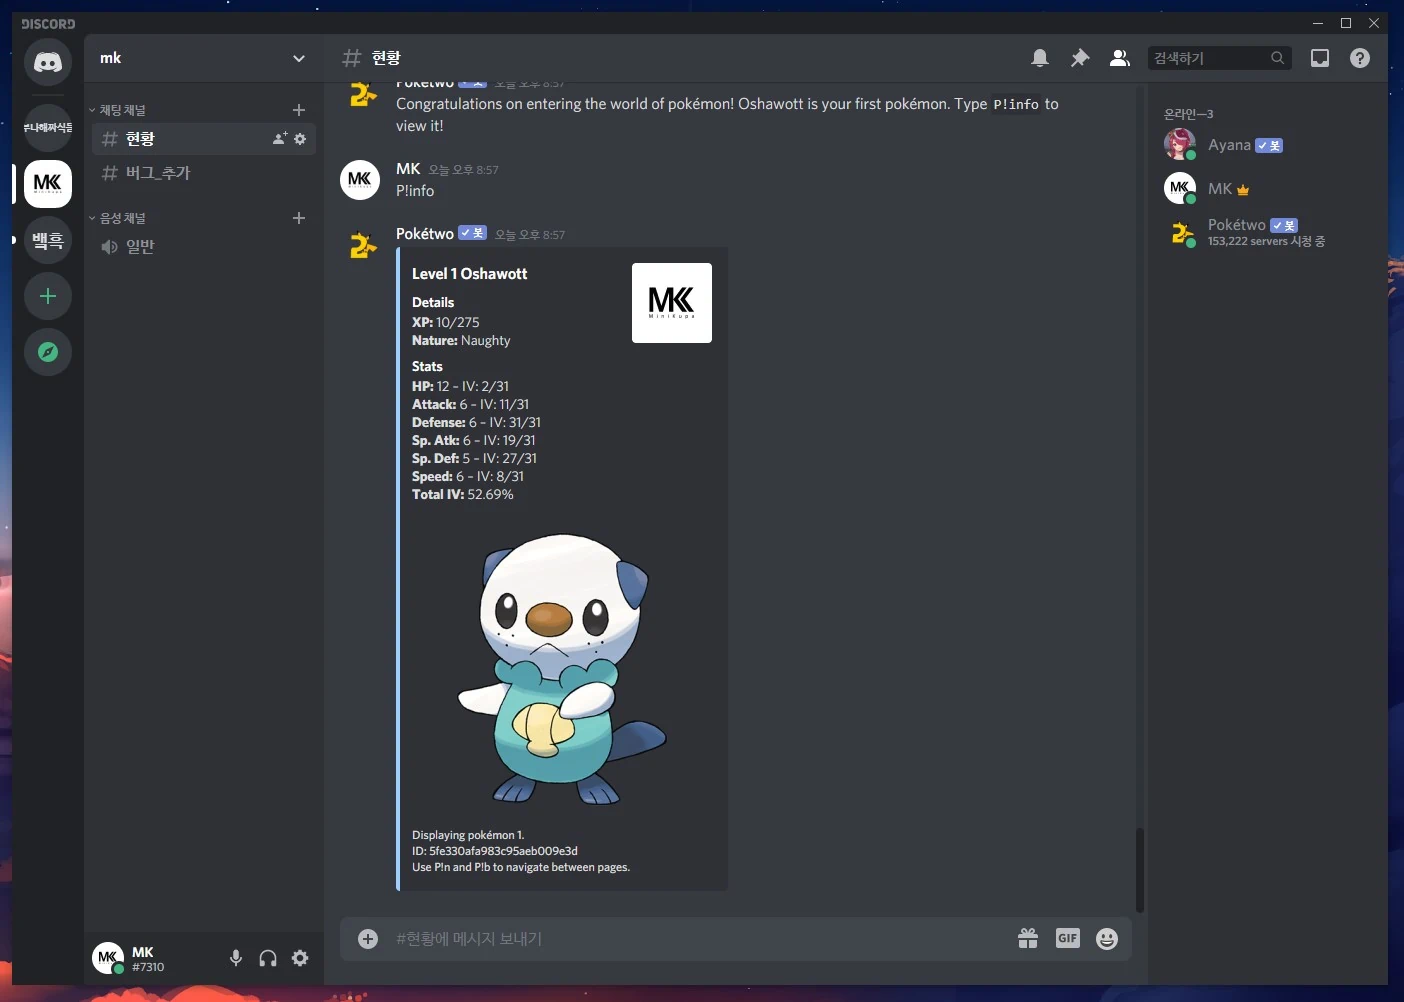Invite people to 현황 channel
The width and height of the screenshot is (1404, 1002).
280,139
